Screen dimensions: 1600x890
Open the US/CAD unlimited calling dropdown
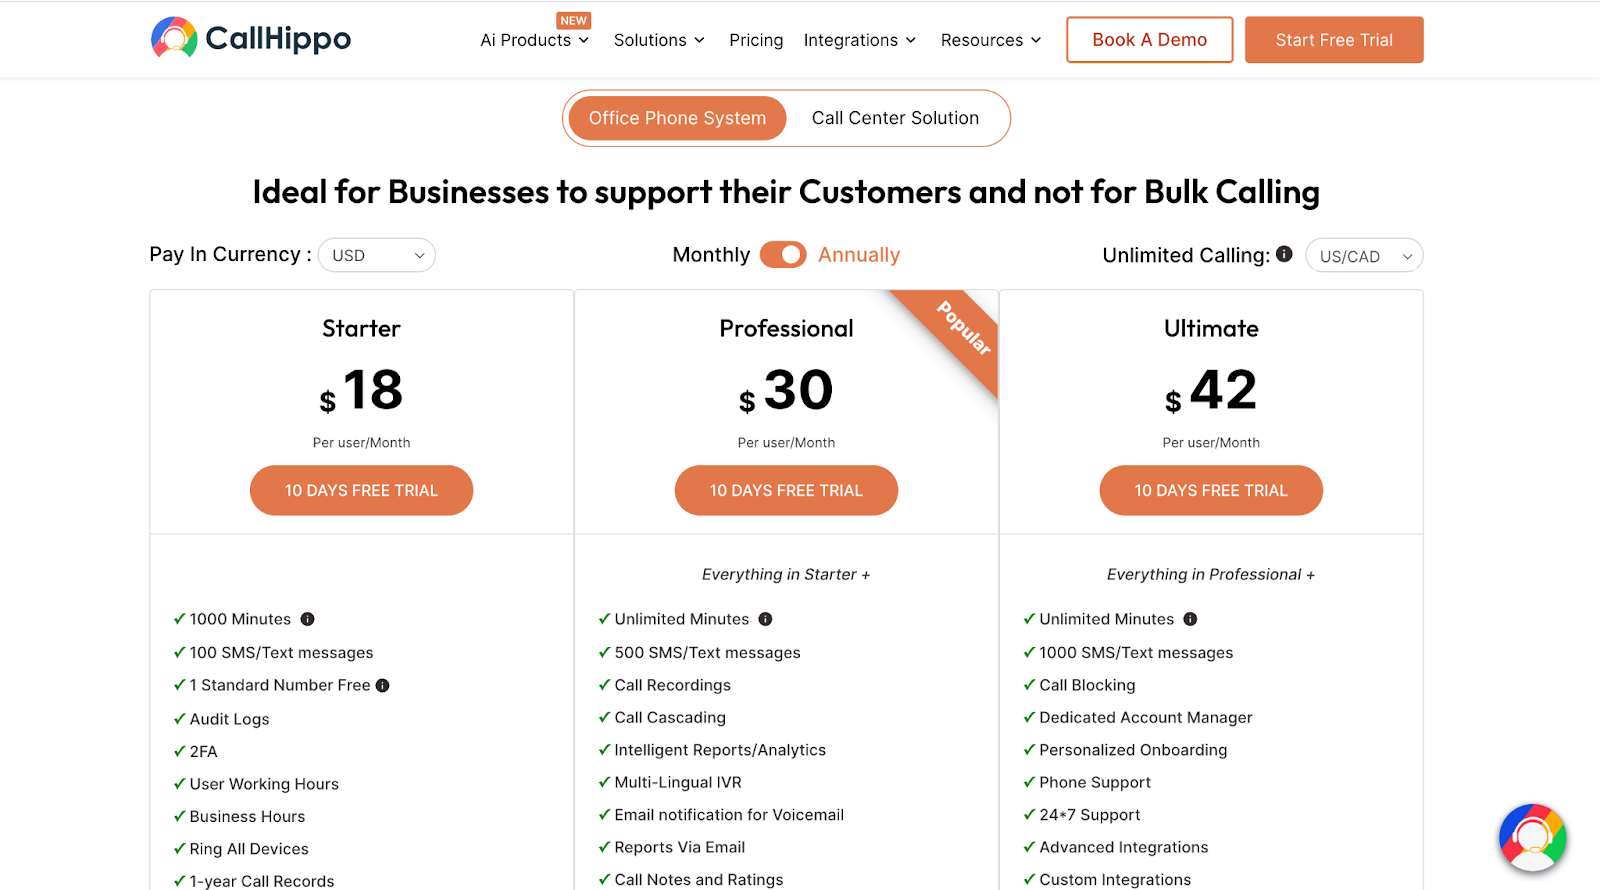[x=1364, y=256]
